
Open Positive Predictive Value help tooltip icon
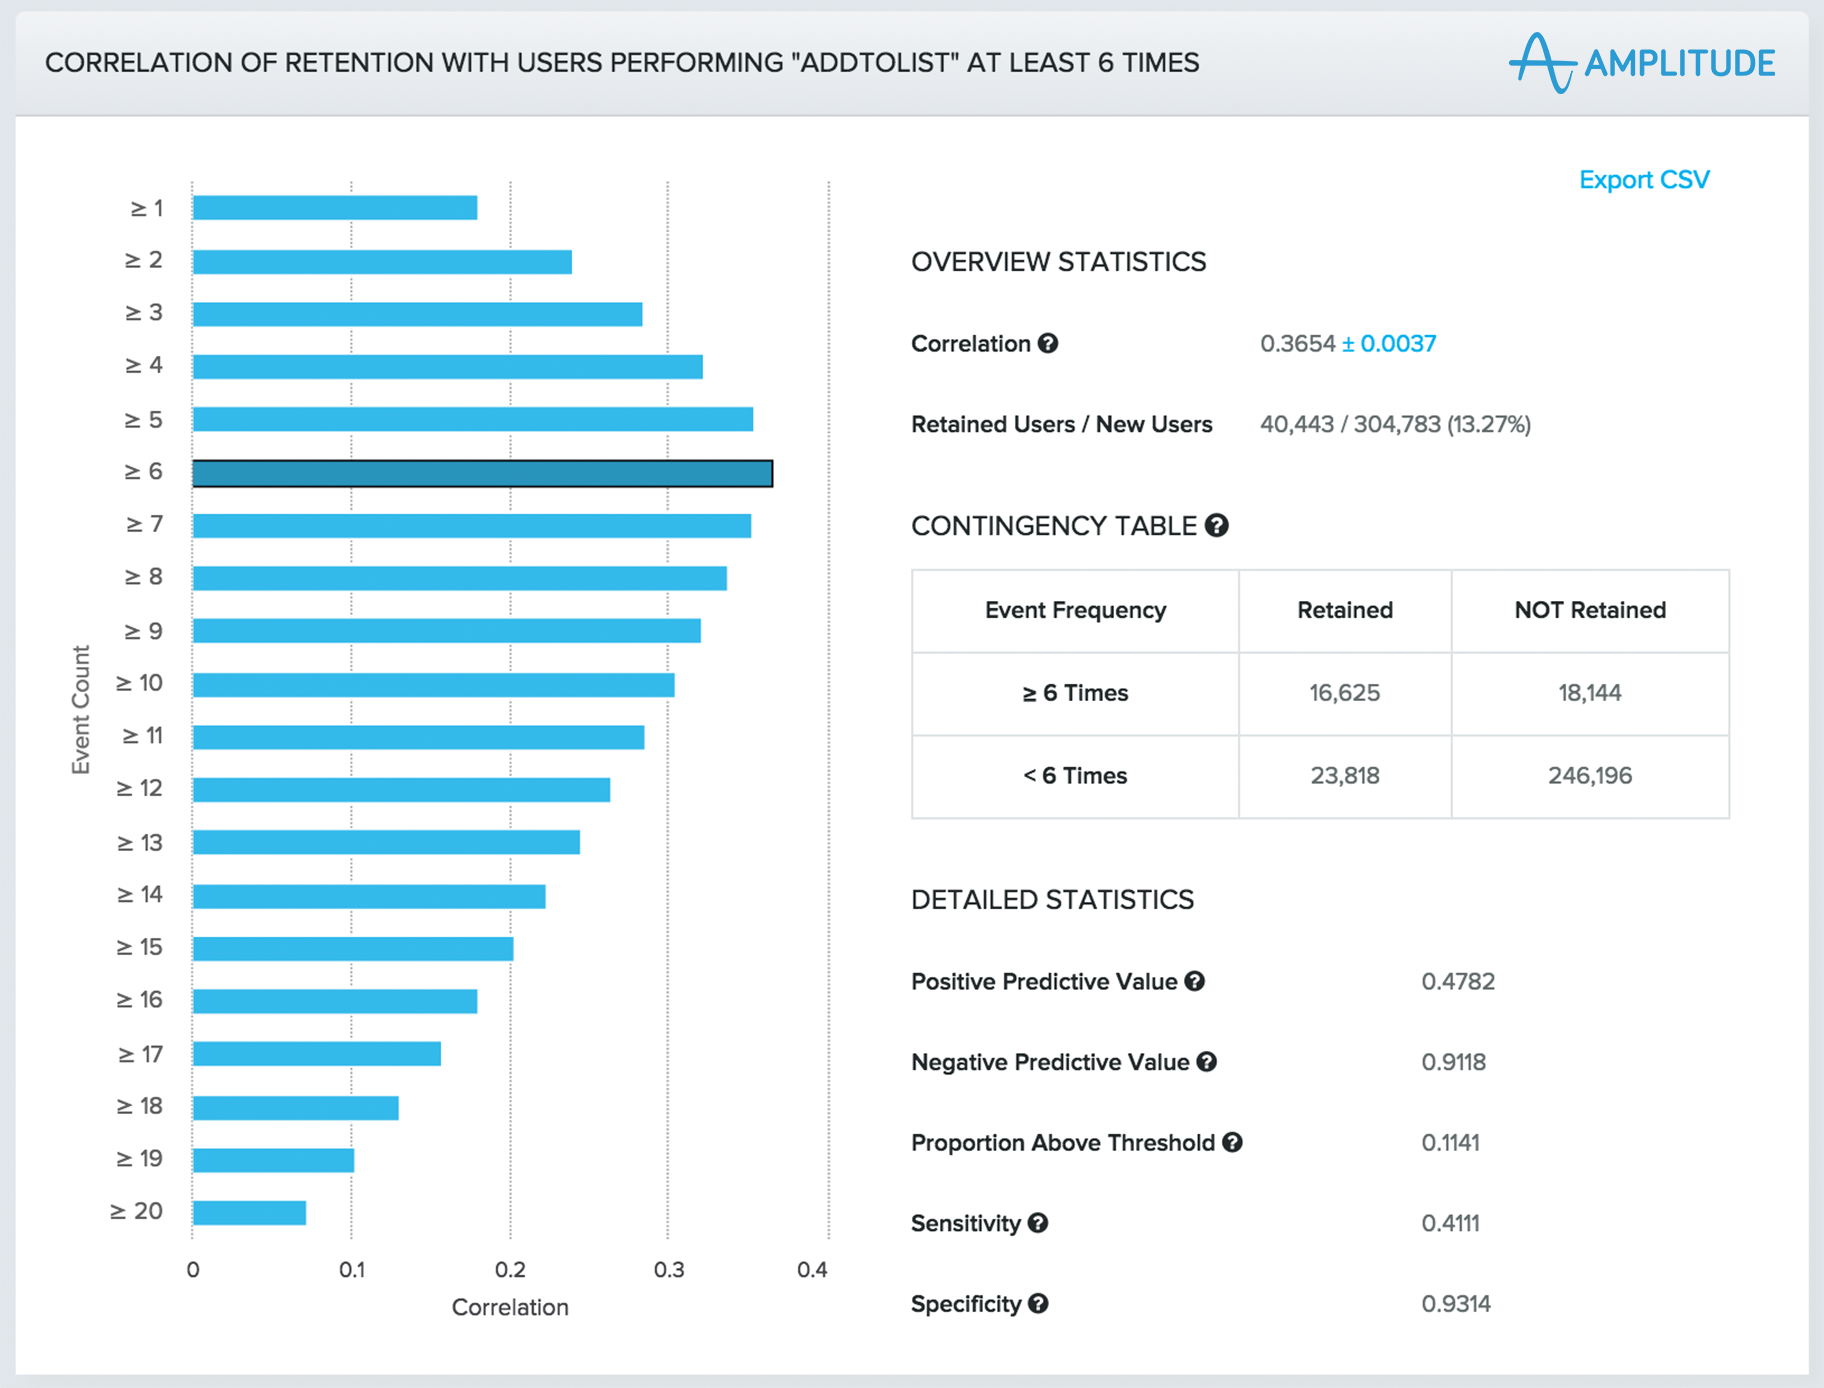pos(1194,981)
